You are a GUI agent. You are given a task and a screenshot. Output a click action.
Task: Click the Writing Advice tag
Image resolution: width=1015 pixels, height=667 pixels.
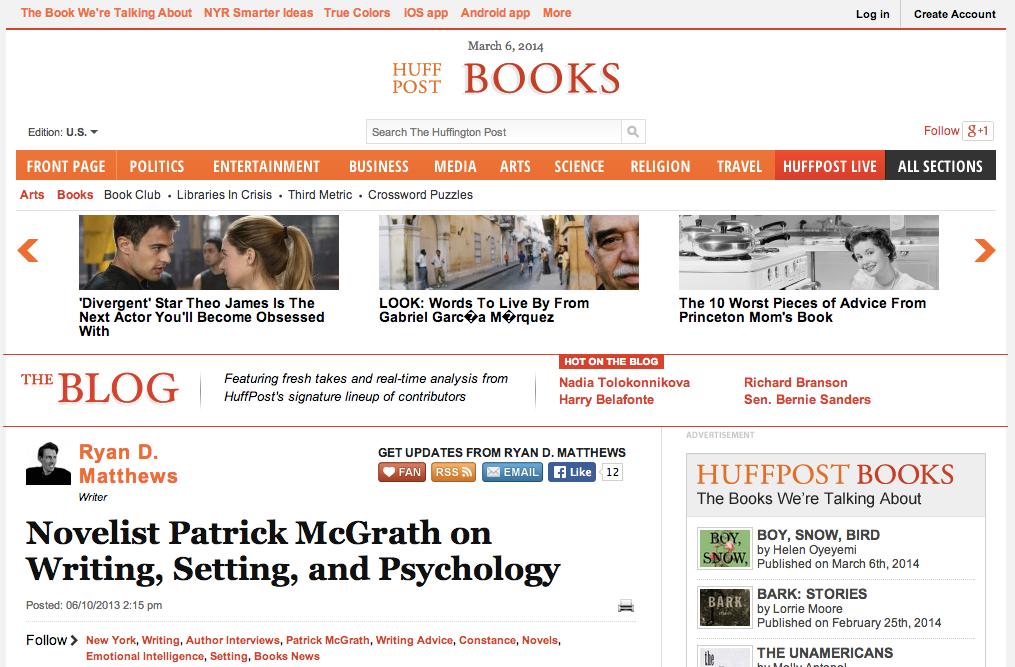click(414, 640)
